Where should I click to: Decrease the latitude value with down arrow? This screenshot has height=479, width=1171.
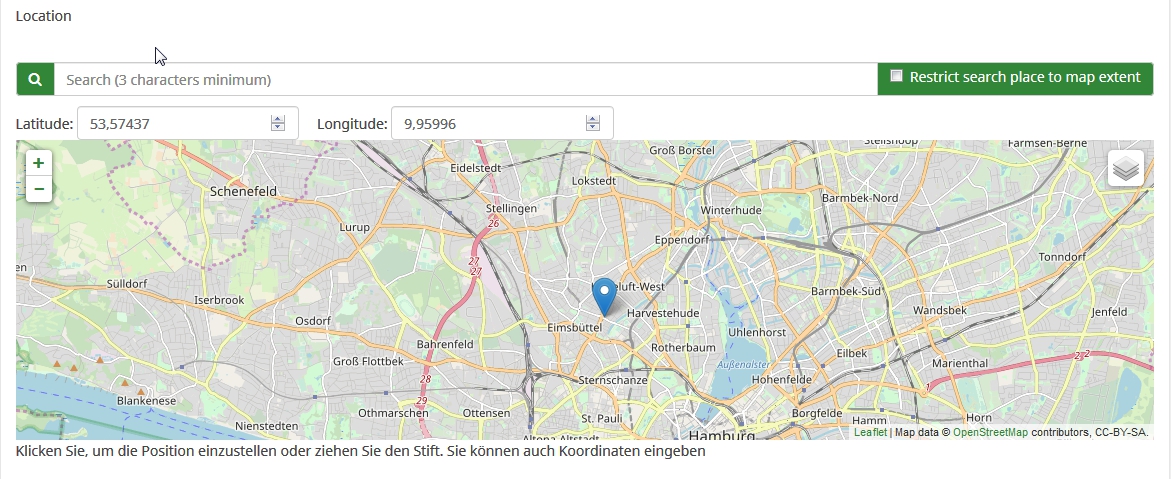tap(278, 128)
